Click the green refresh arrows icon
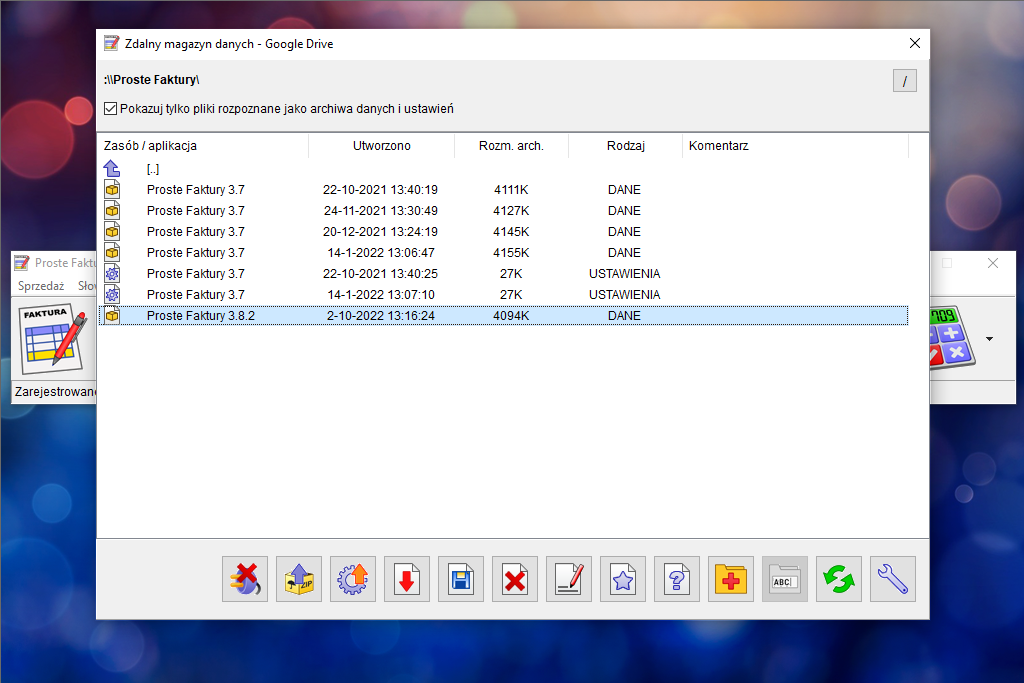 pyautogui.click(x=839, y=579)
